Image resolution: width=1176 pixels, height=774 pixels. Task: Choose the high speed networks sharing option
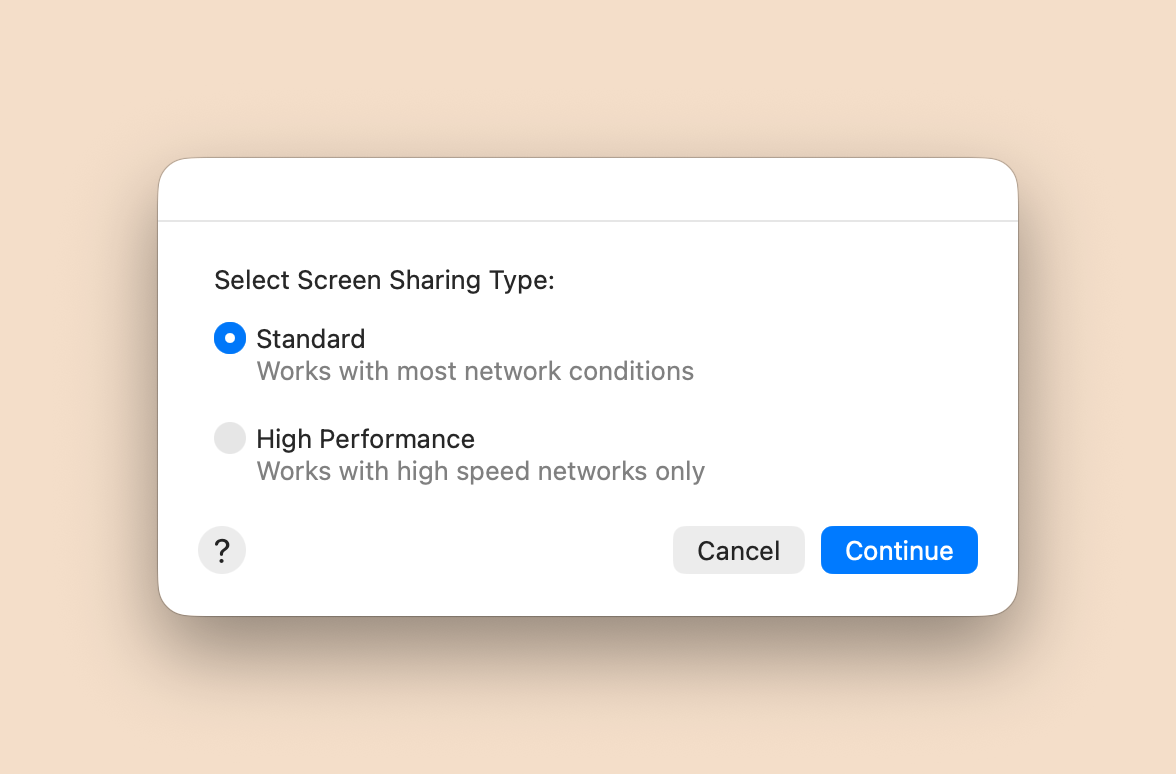(x=230, y=438)
